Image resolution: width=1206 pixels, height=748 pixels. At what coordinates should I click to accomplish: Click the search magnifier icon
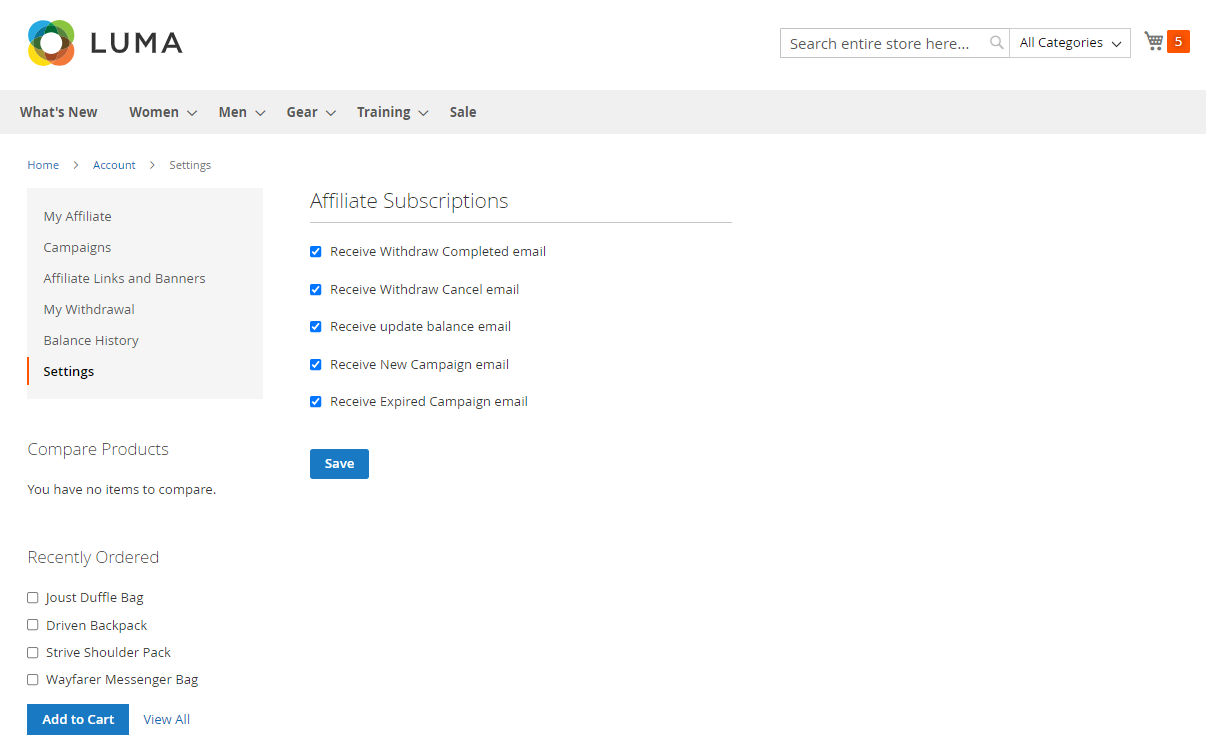pos(996,43)
